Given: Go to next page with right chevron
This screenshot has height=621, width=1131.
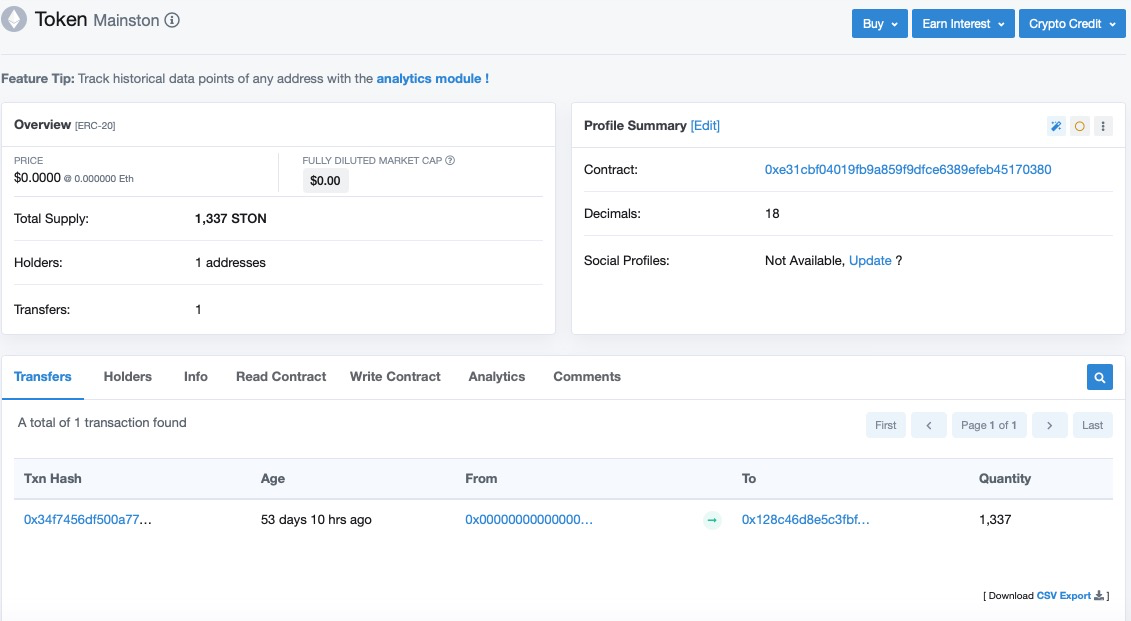Looking at the screenshot, I should point(1049,425).
